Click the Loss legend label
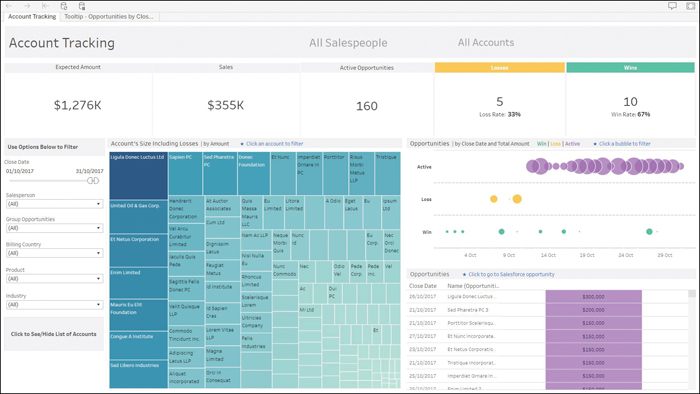Screen dimensions: 700x394 coord(555,144)
